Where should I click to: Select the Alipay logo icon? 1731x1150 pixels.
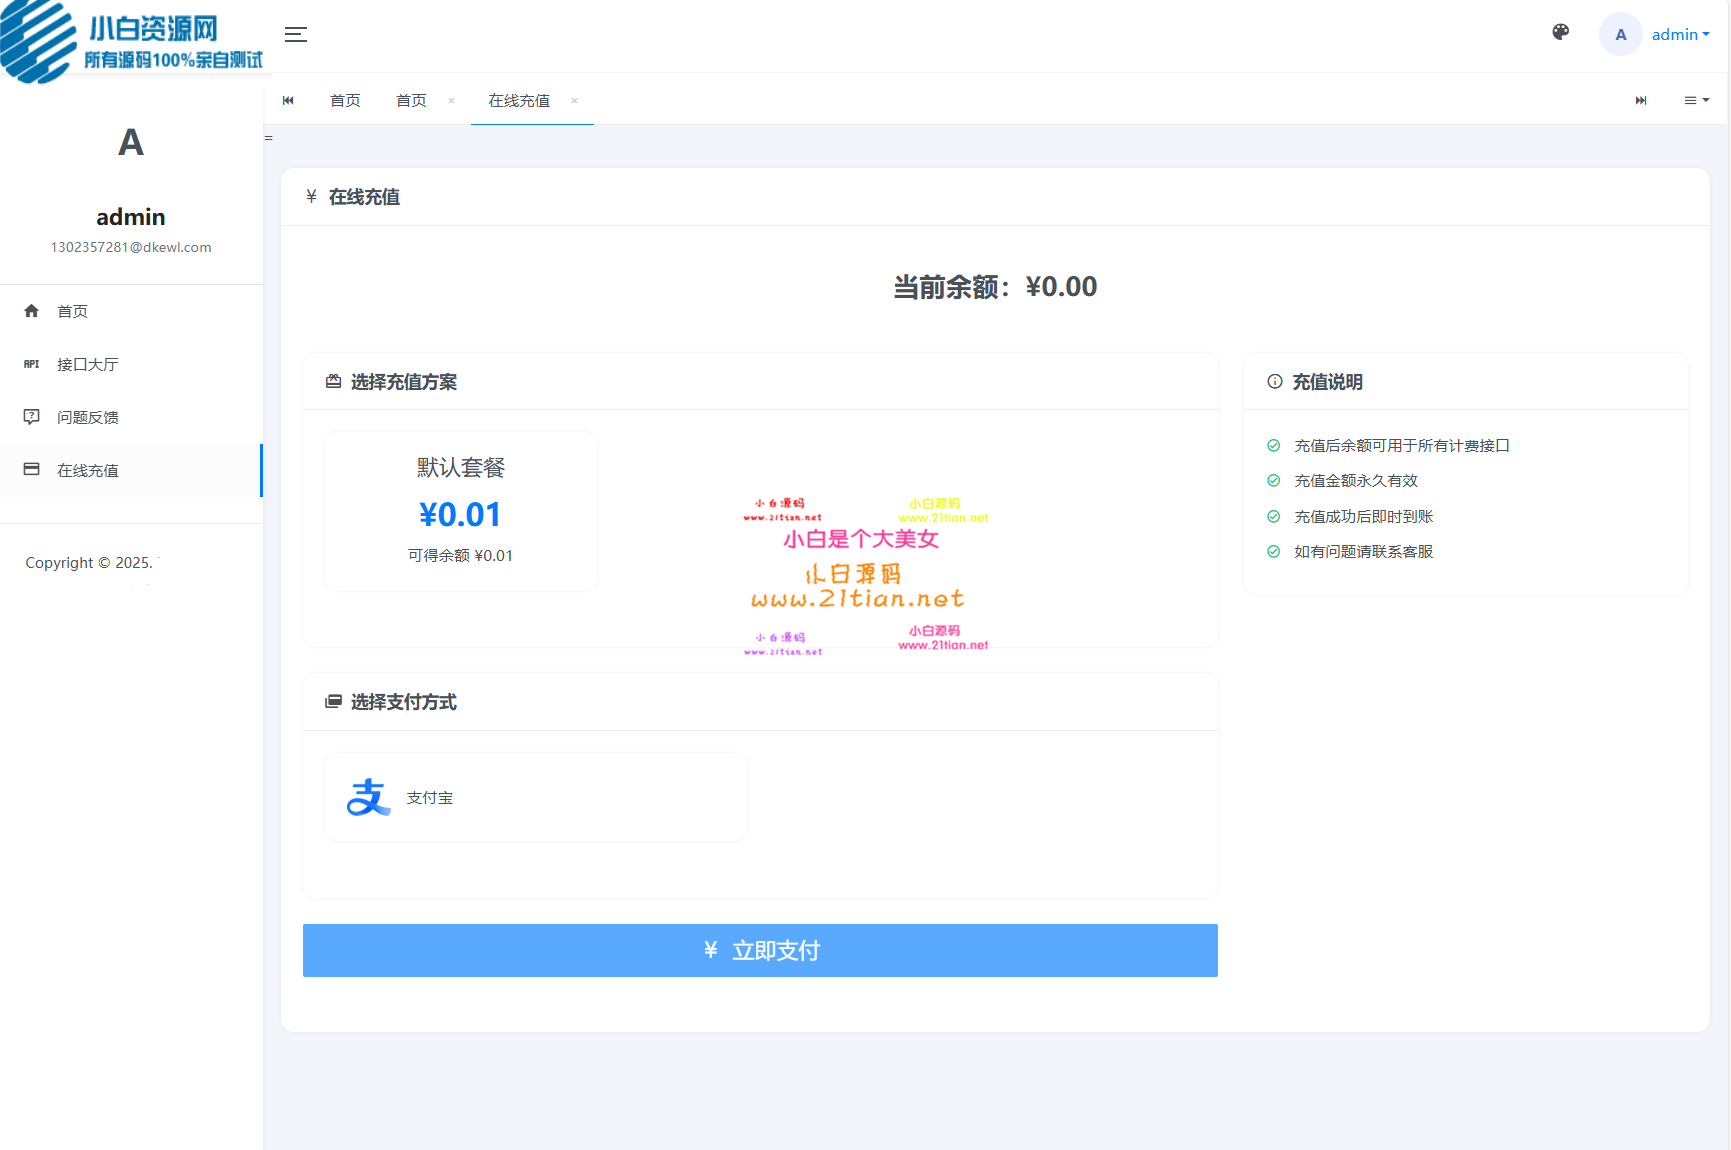point(367,797)
